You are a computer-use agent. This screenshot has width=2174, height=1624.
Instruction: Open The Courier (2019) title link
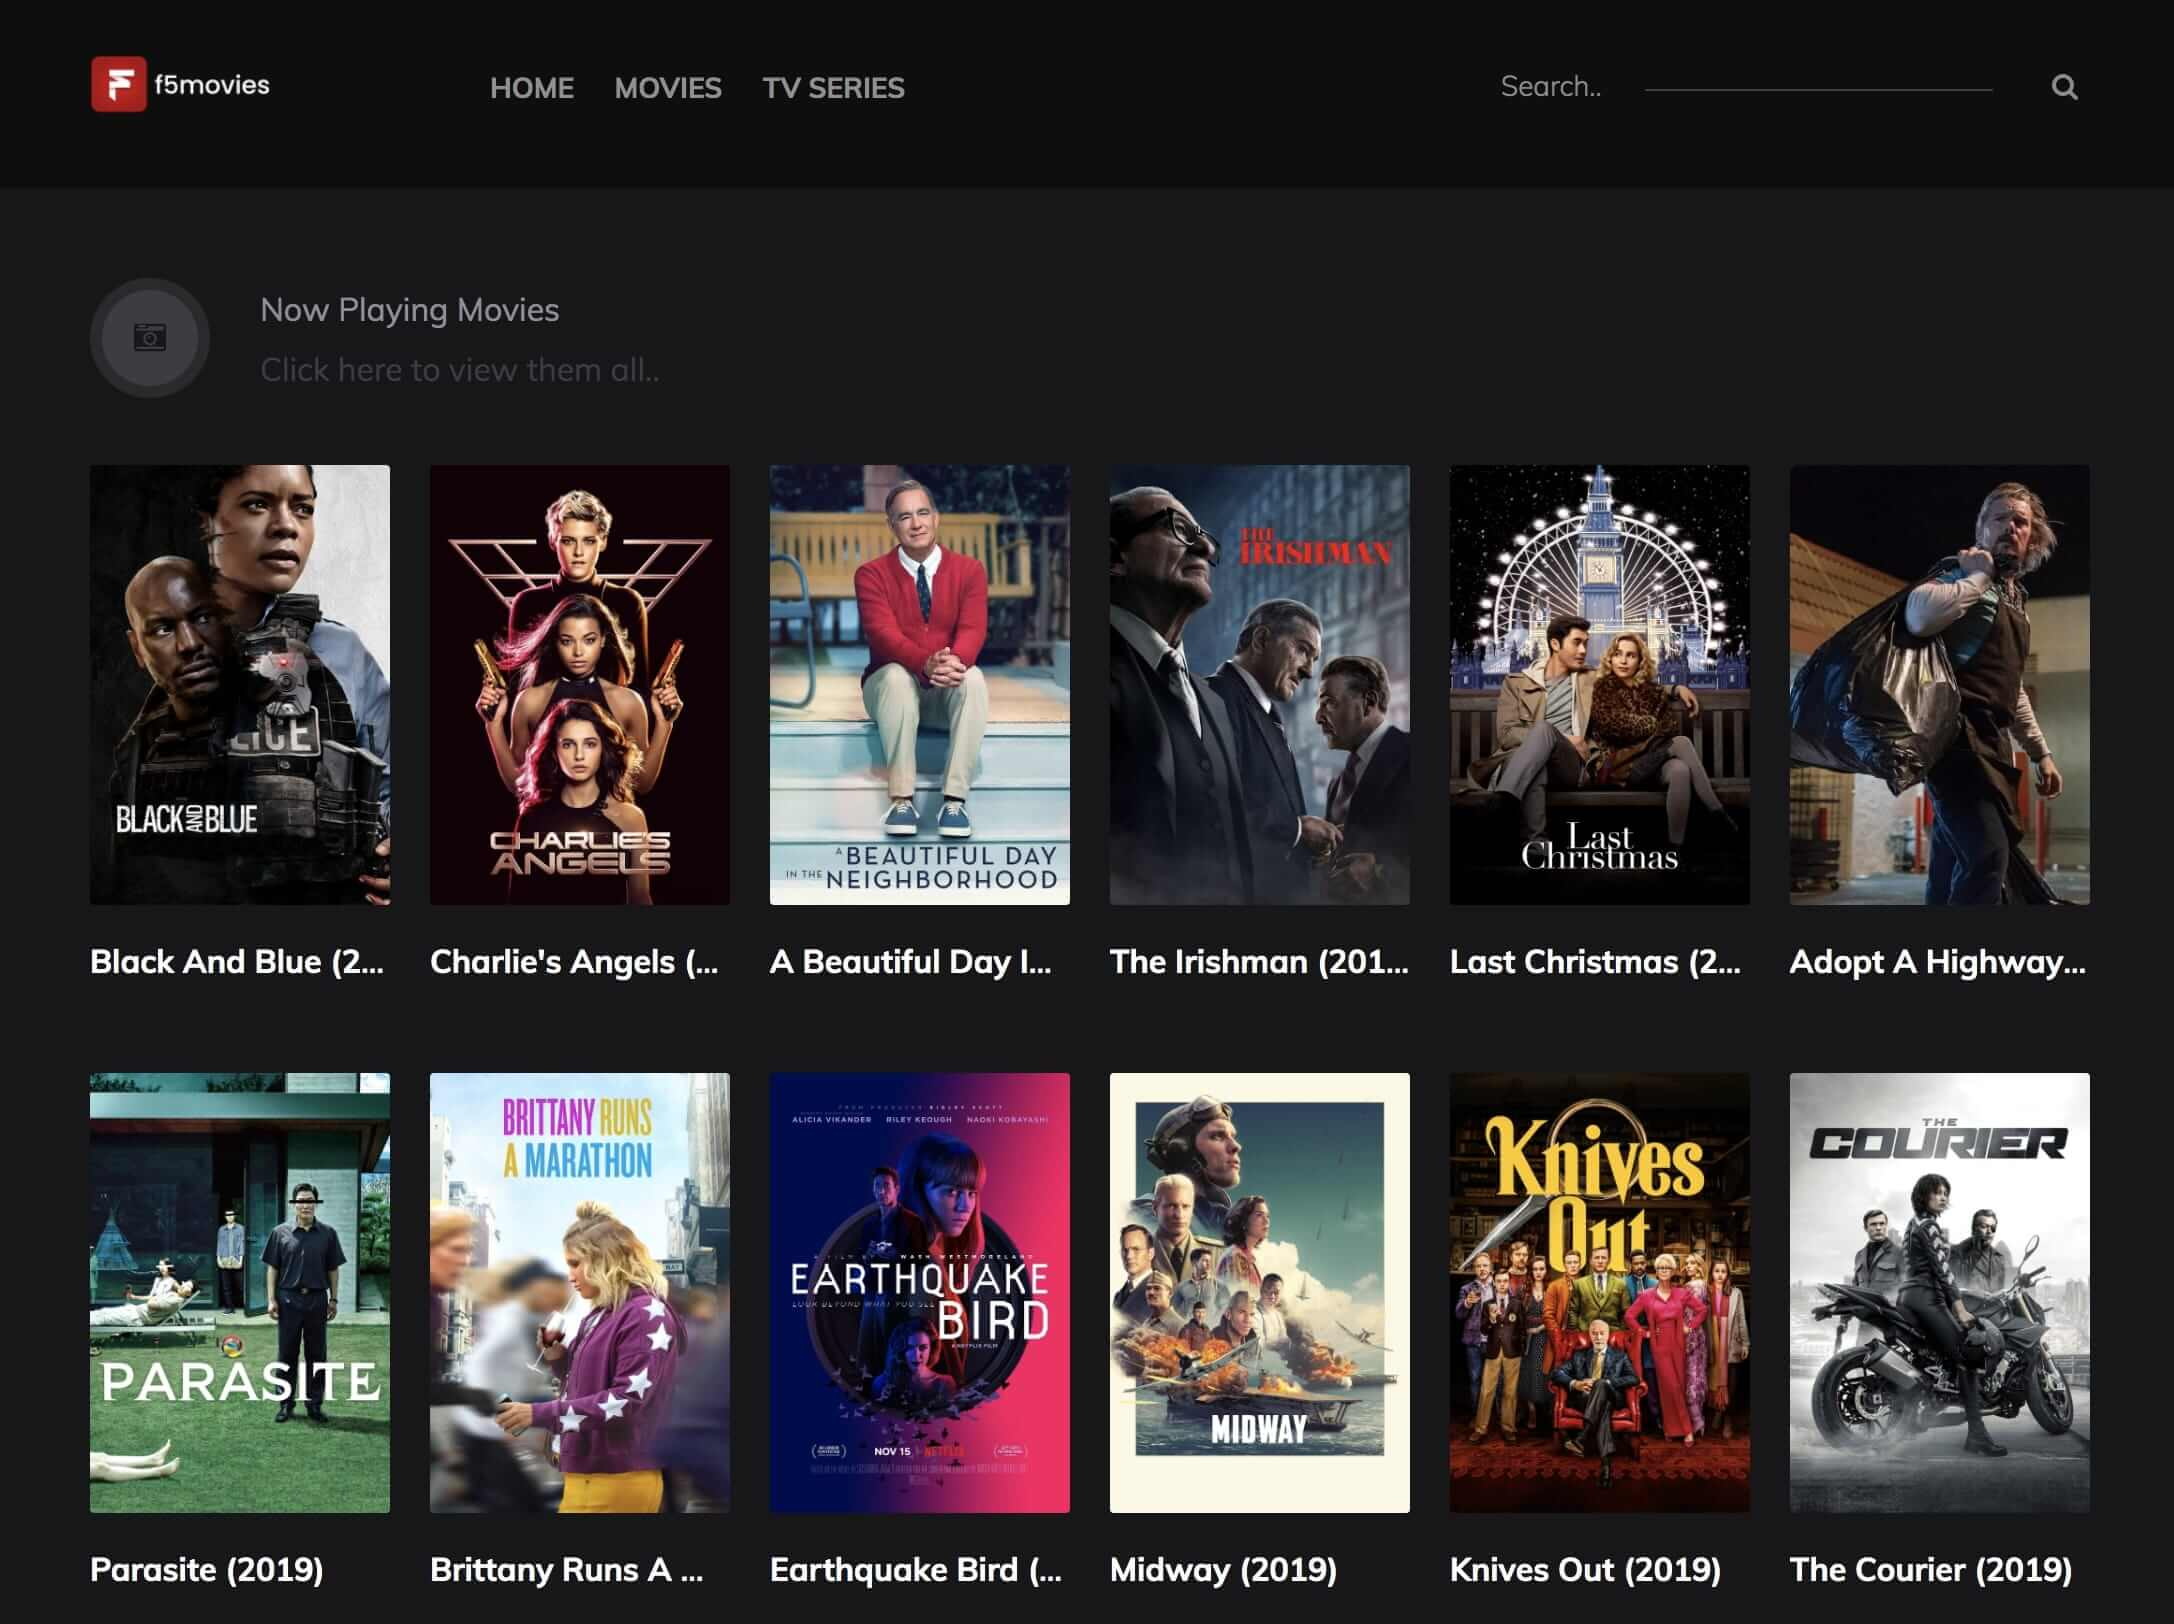tap(1930, 1569)
